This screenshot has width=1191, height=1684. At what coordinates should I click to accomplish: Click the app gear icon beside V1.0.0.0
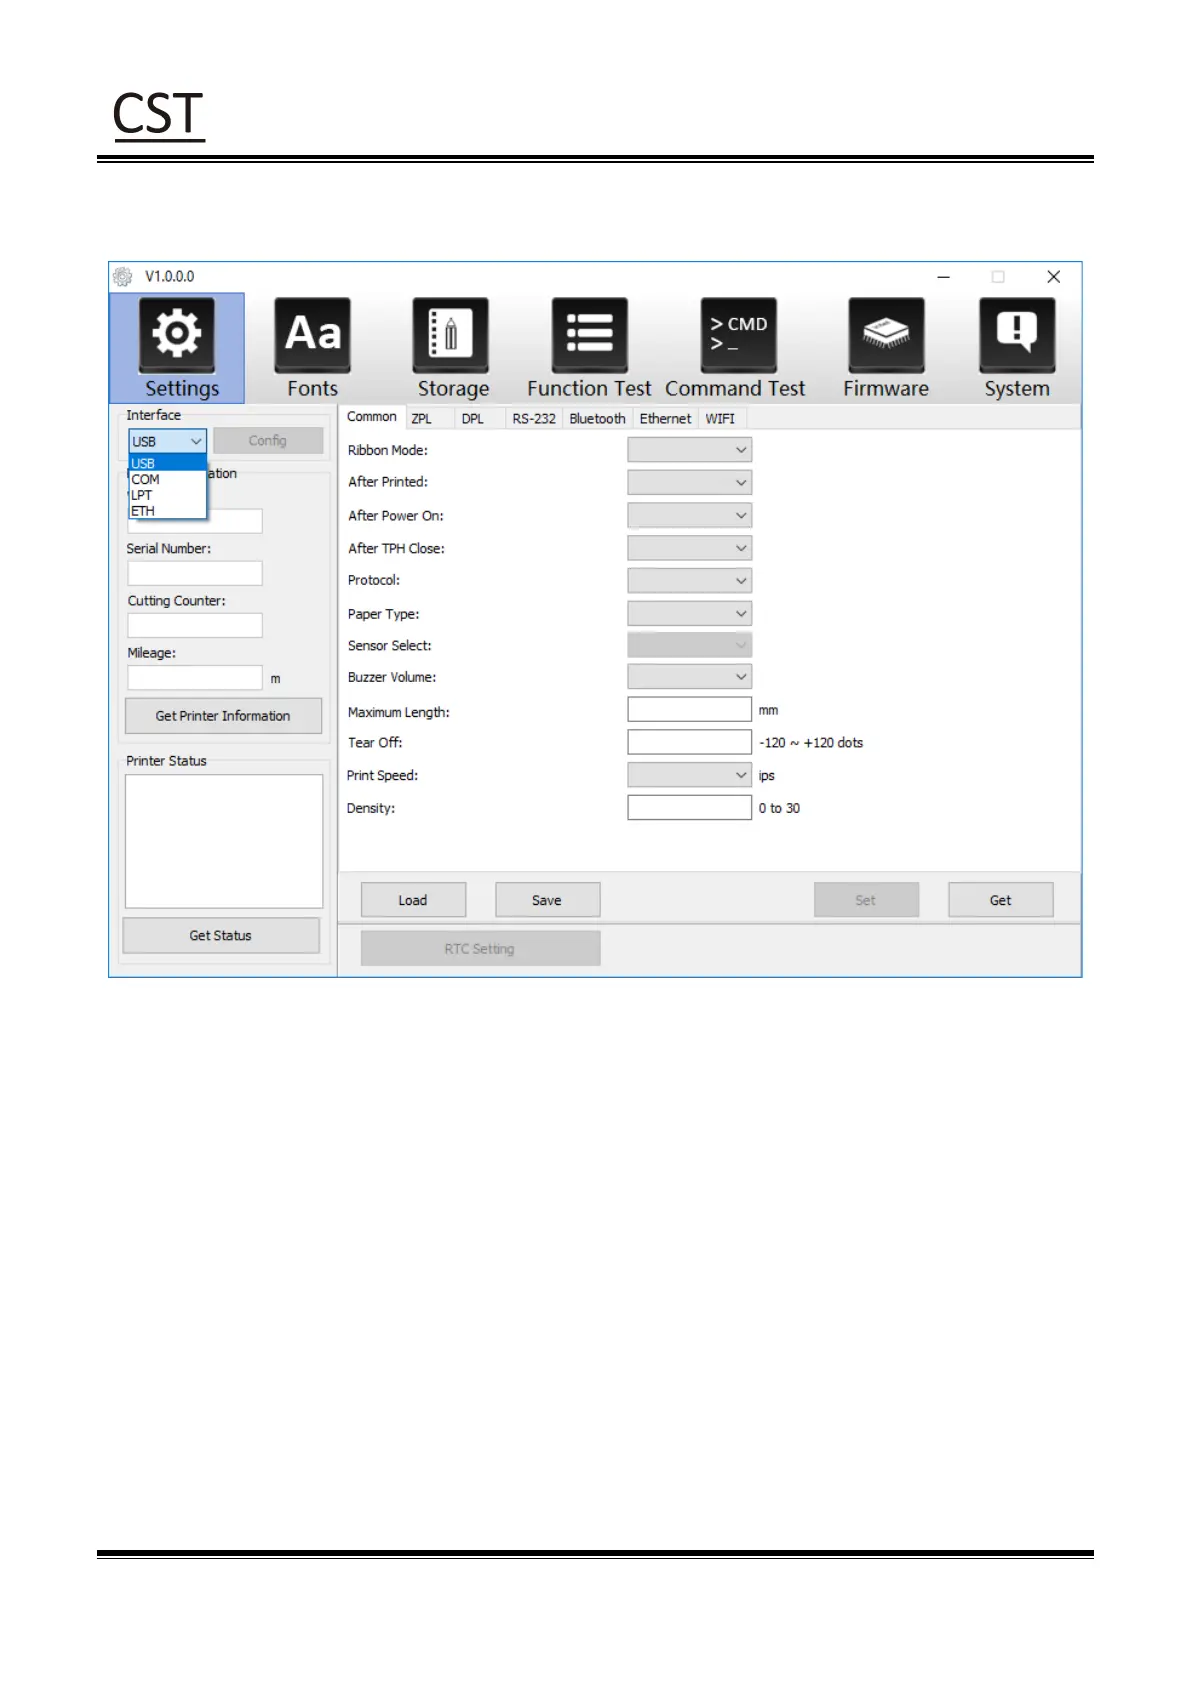coord(123,277)
